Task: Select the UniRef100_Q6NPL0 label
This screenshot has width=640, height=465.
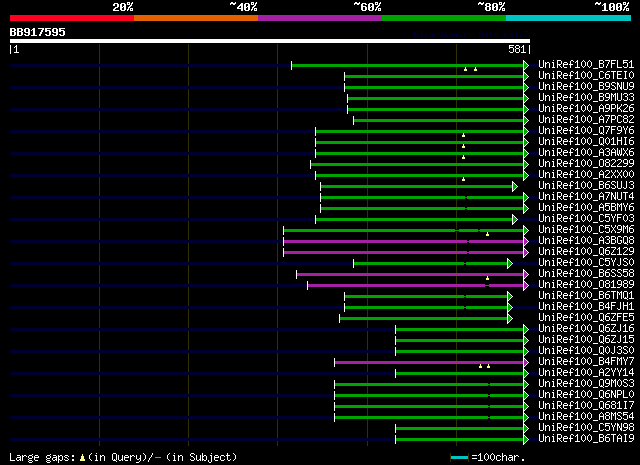Action: pos(586,394)
